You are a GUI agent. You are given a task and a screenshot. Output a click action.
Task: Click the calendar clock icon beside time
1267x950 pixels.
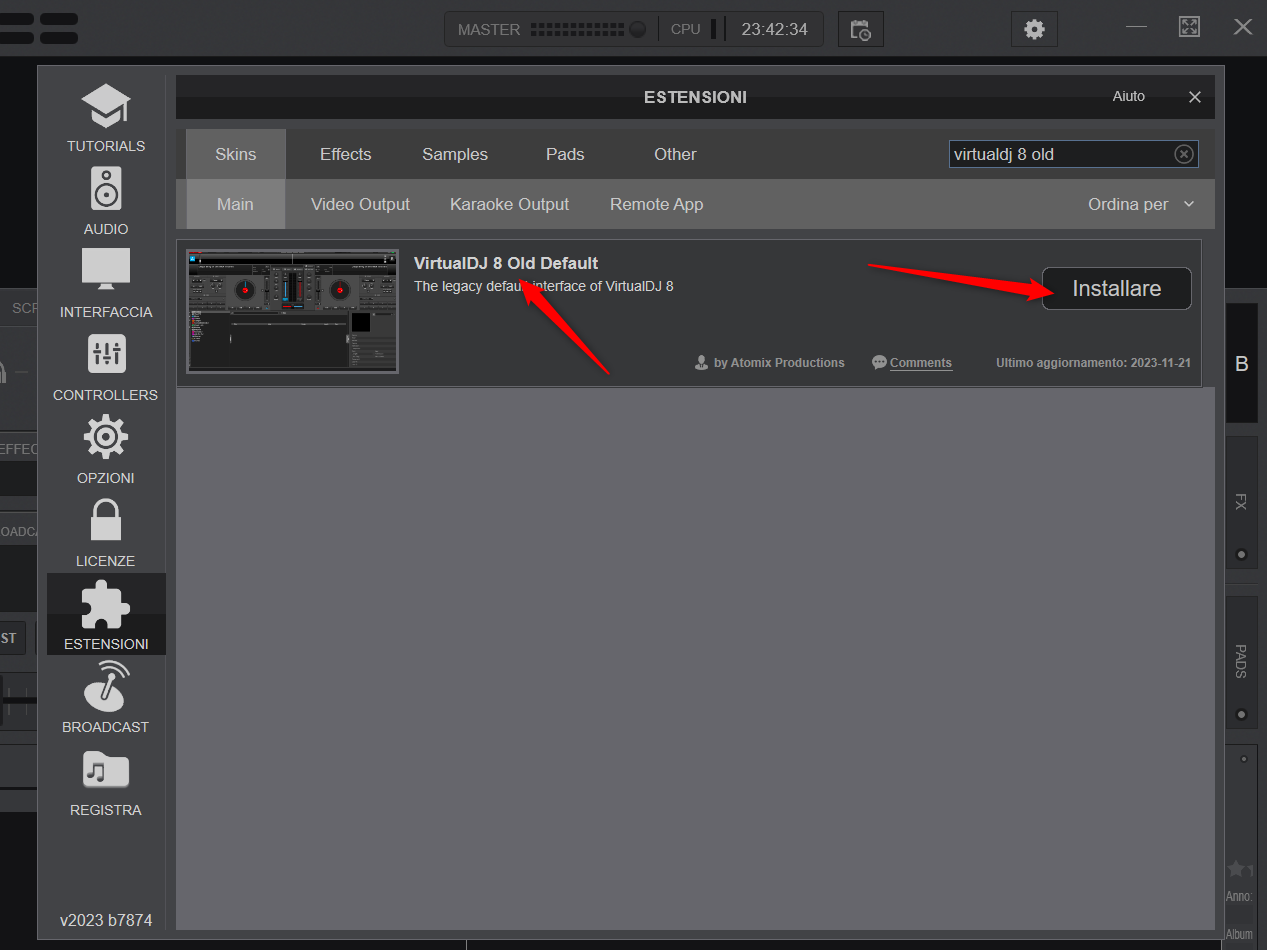(x=860, y=29)
